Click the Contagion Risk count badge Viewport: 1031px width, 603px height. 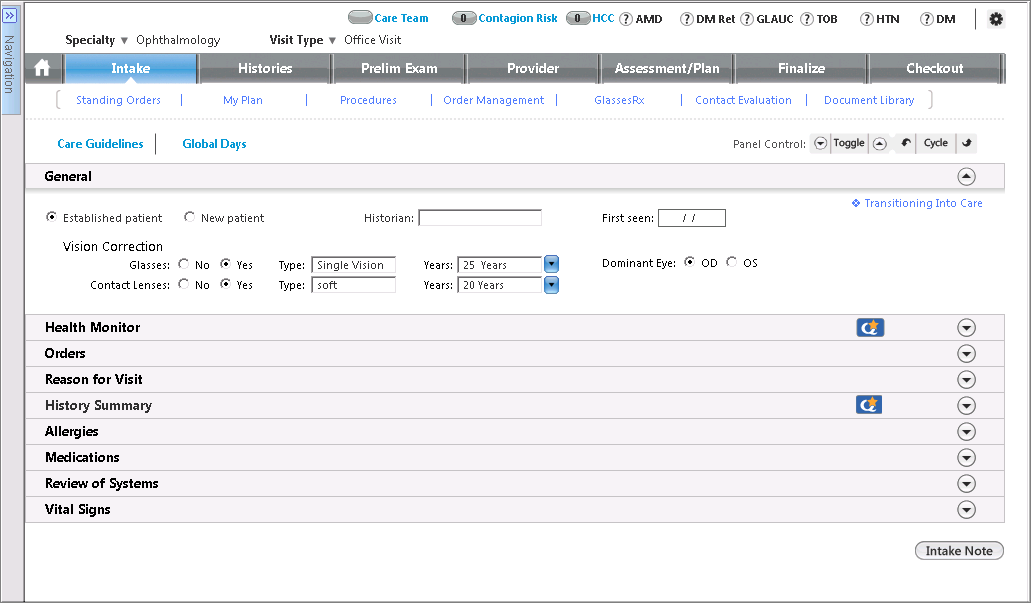tap(464, 18)
